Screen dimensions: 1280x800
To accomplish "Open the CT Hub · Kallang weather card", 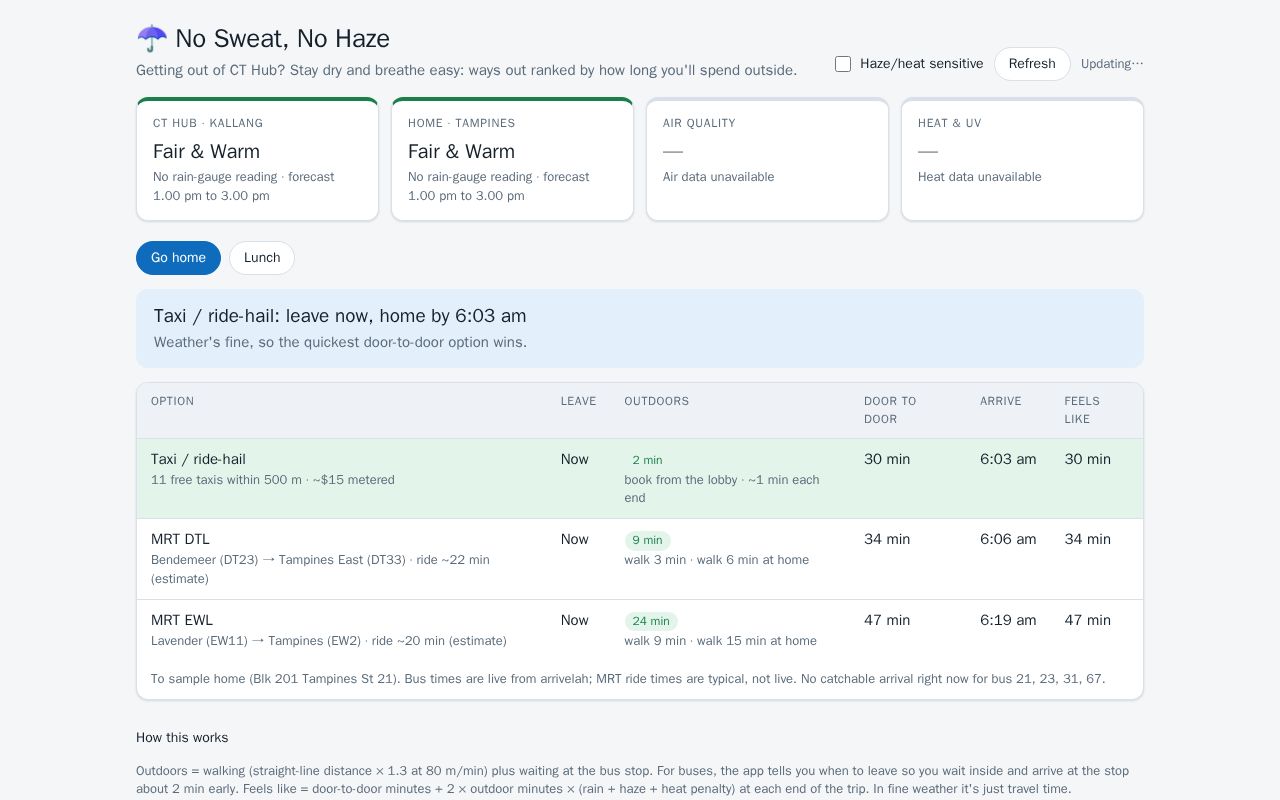I will click(x=257, y=159).
